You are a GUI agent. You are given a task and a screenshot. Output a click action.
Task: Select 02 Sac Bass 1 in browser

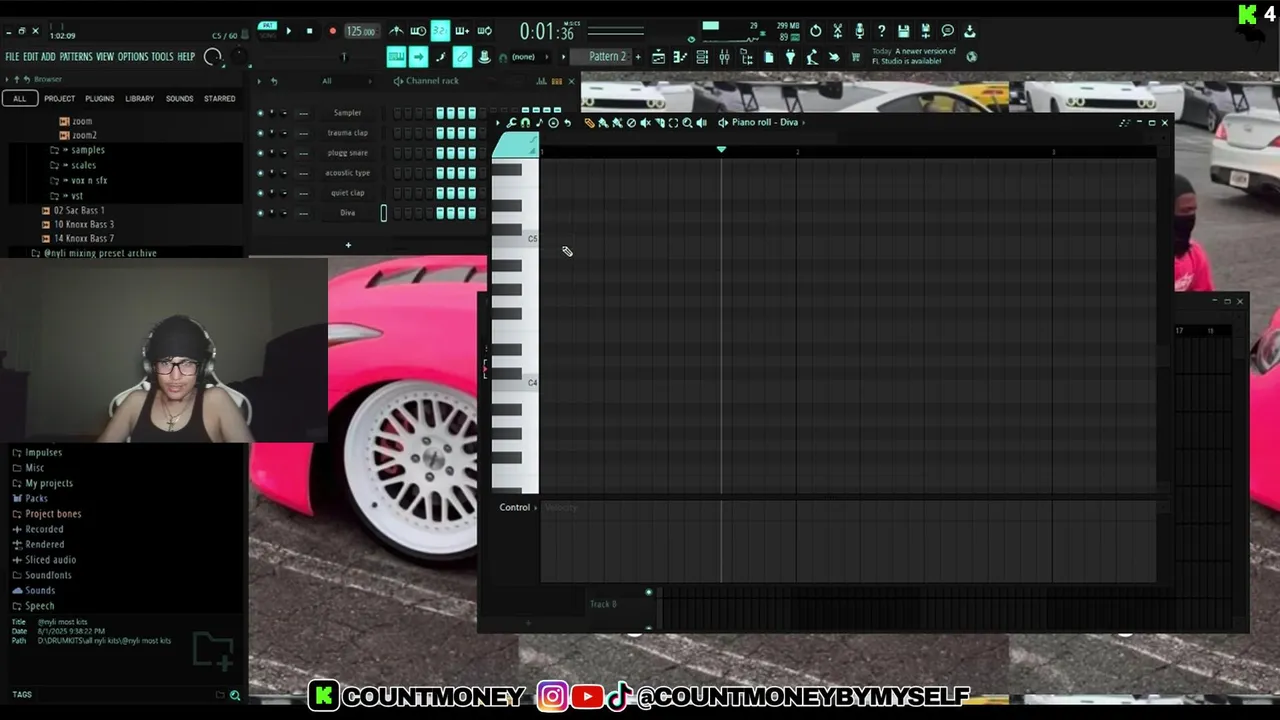tap(79, 210)
